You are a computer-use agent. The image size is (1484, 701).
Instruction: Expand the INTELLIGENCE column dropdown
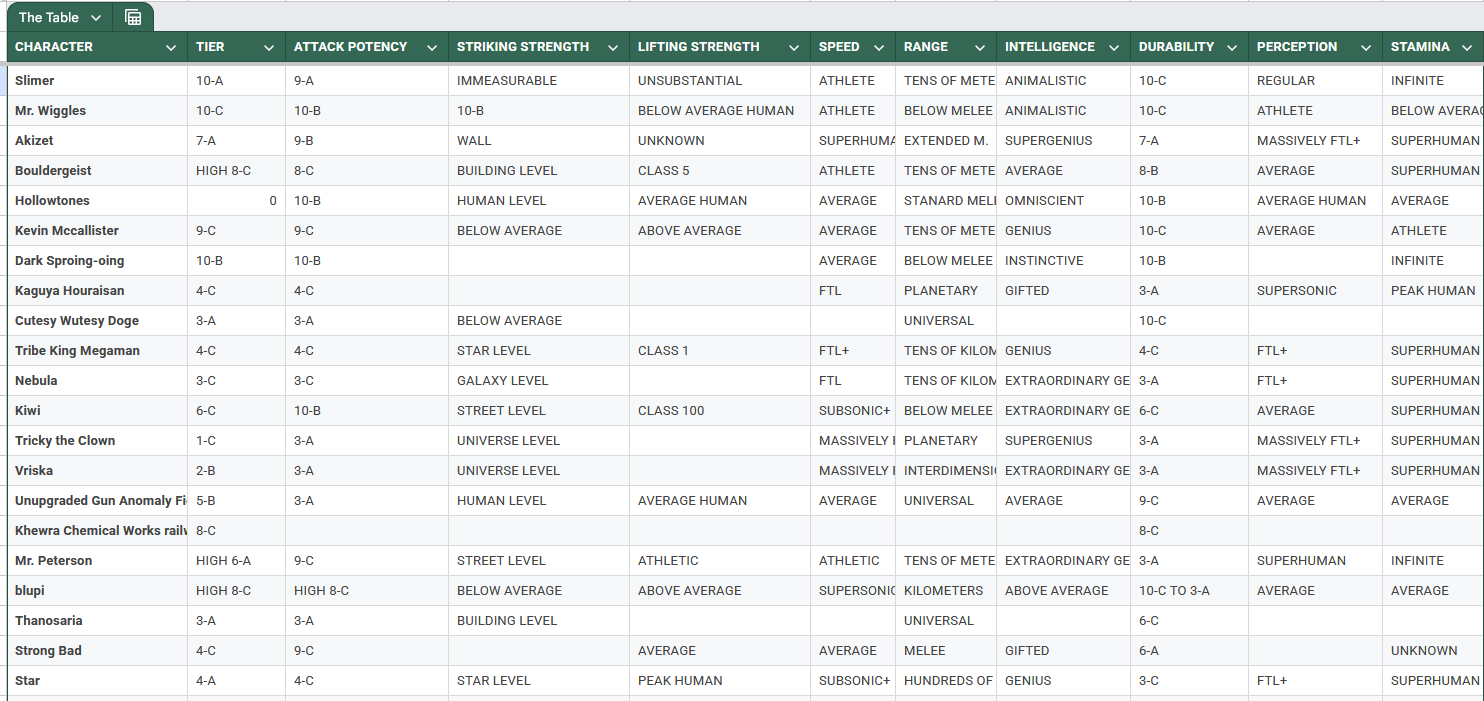[1114, 48]
